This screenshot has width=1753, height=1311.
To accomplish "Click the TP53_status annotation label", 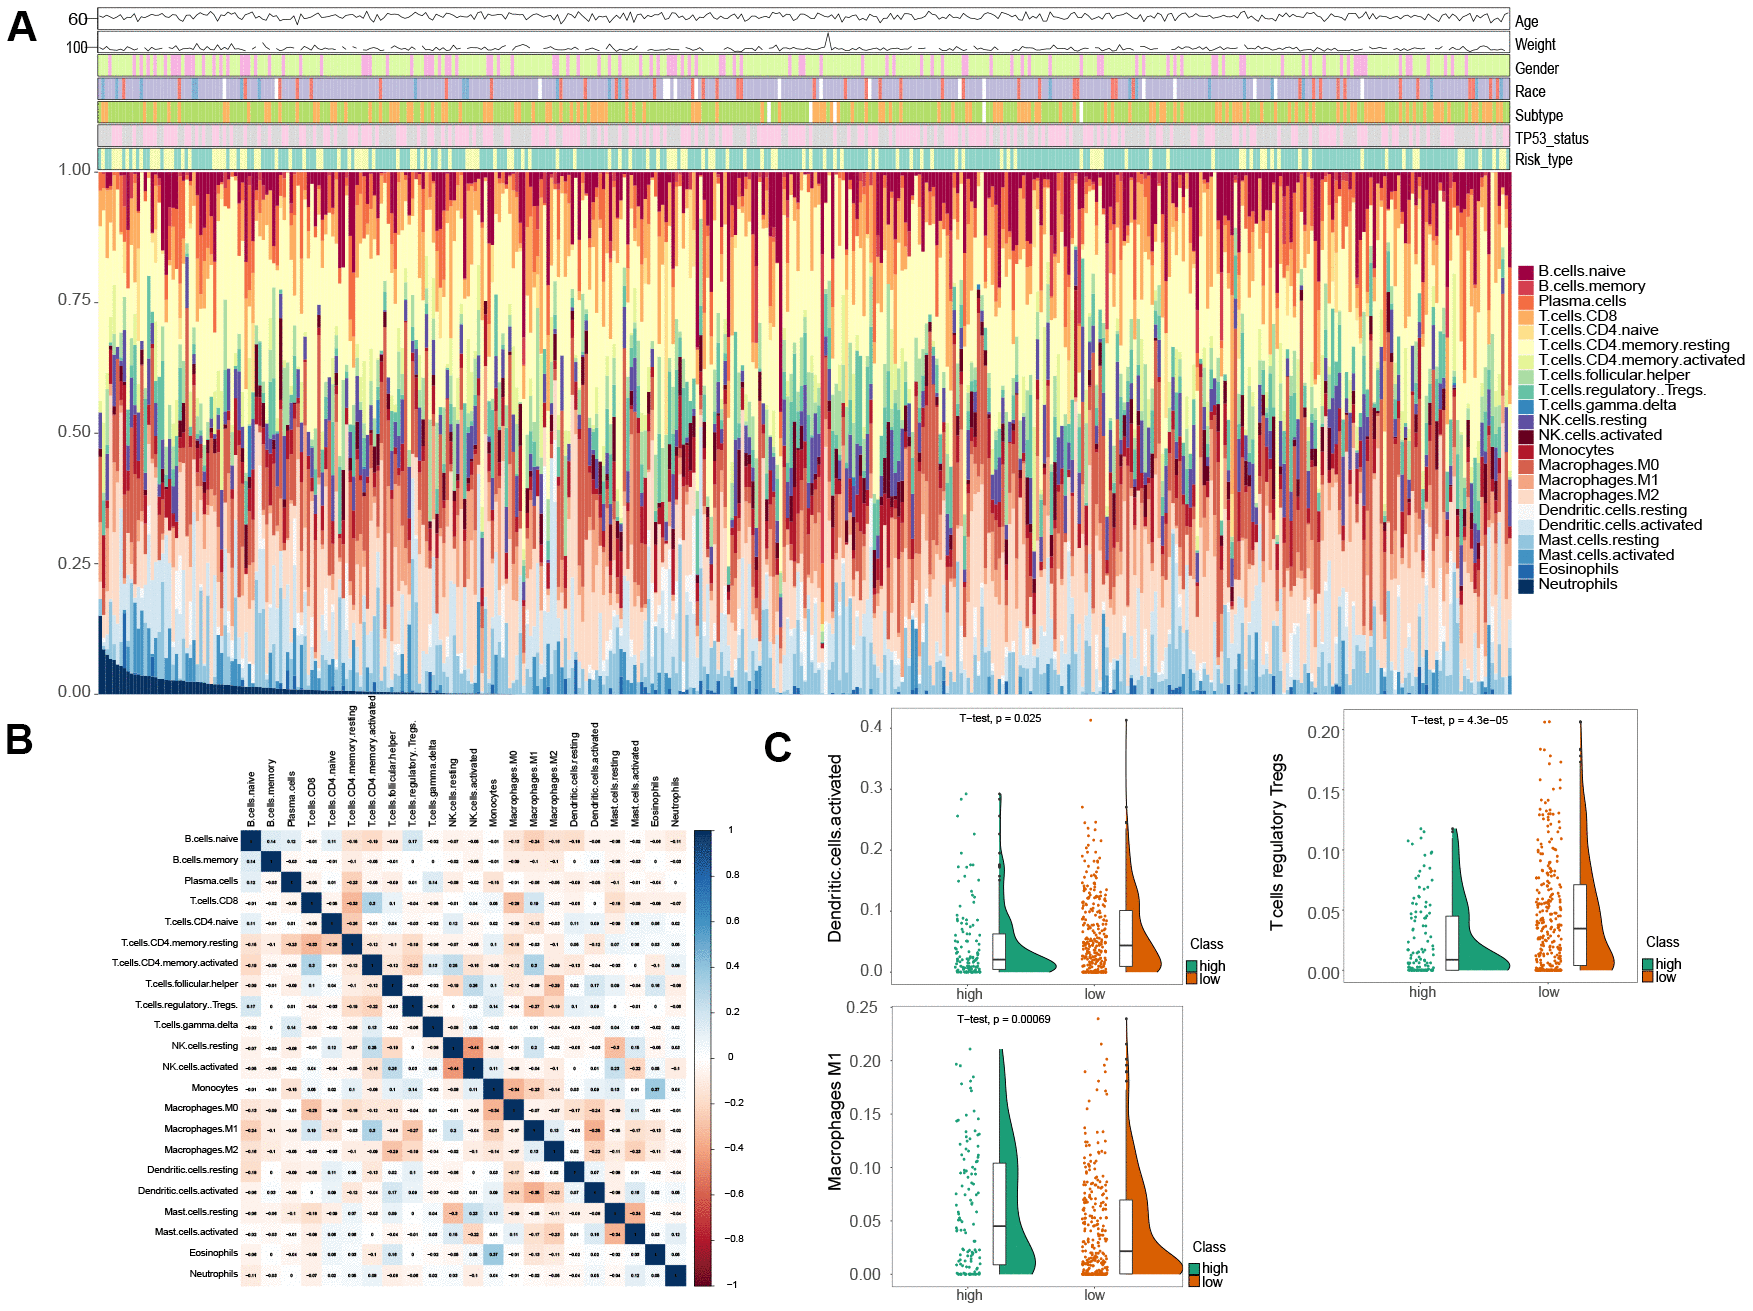I will [x=1551, y=138].
